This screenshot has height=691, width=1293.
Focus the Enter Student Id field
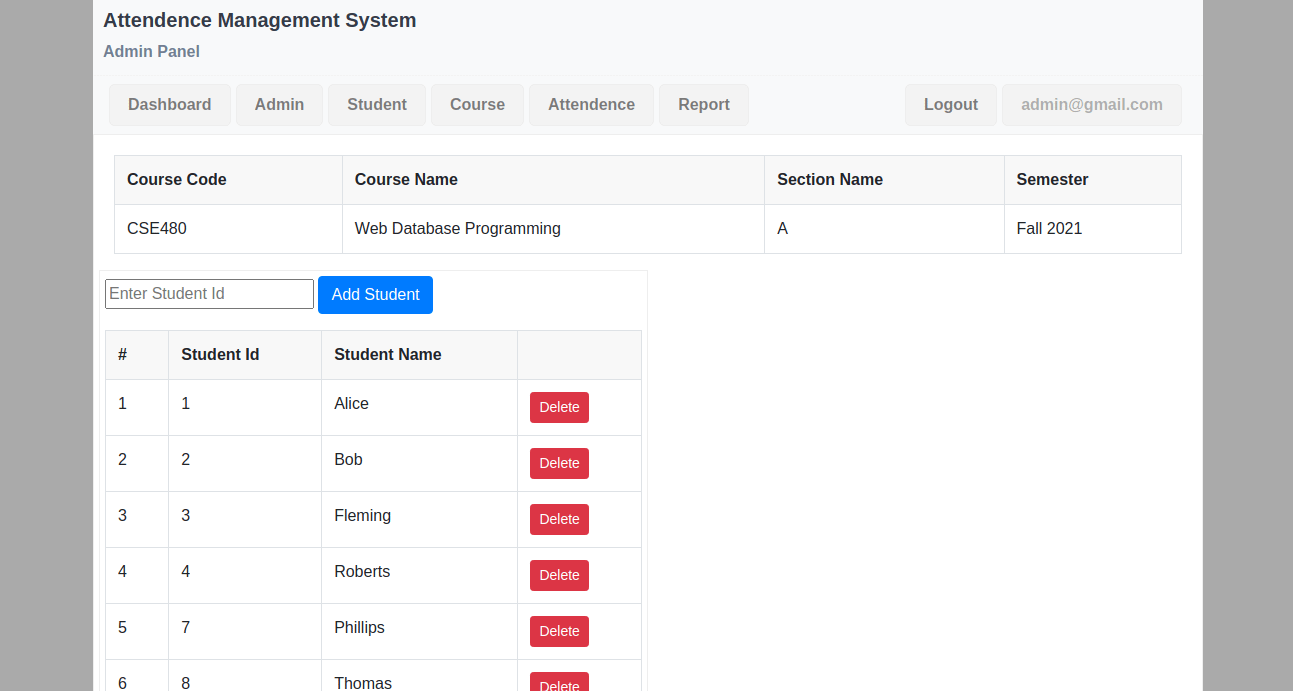[x=209, y=294]
